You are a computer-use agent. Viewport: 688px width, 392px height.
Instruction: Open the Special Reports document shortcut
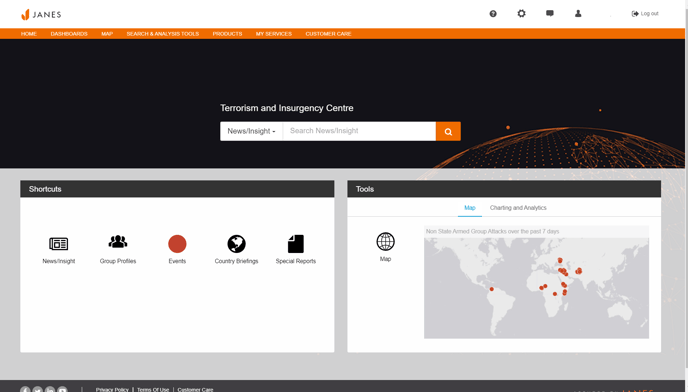(296, 244)
